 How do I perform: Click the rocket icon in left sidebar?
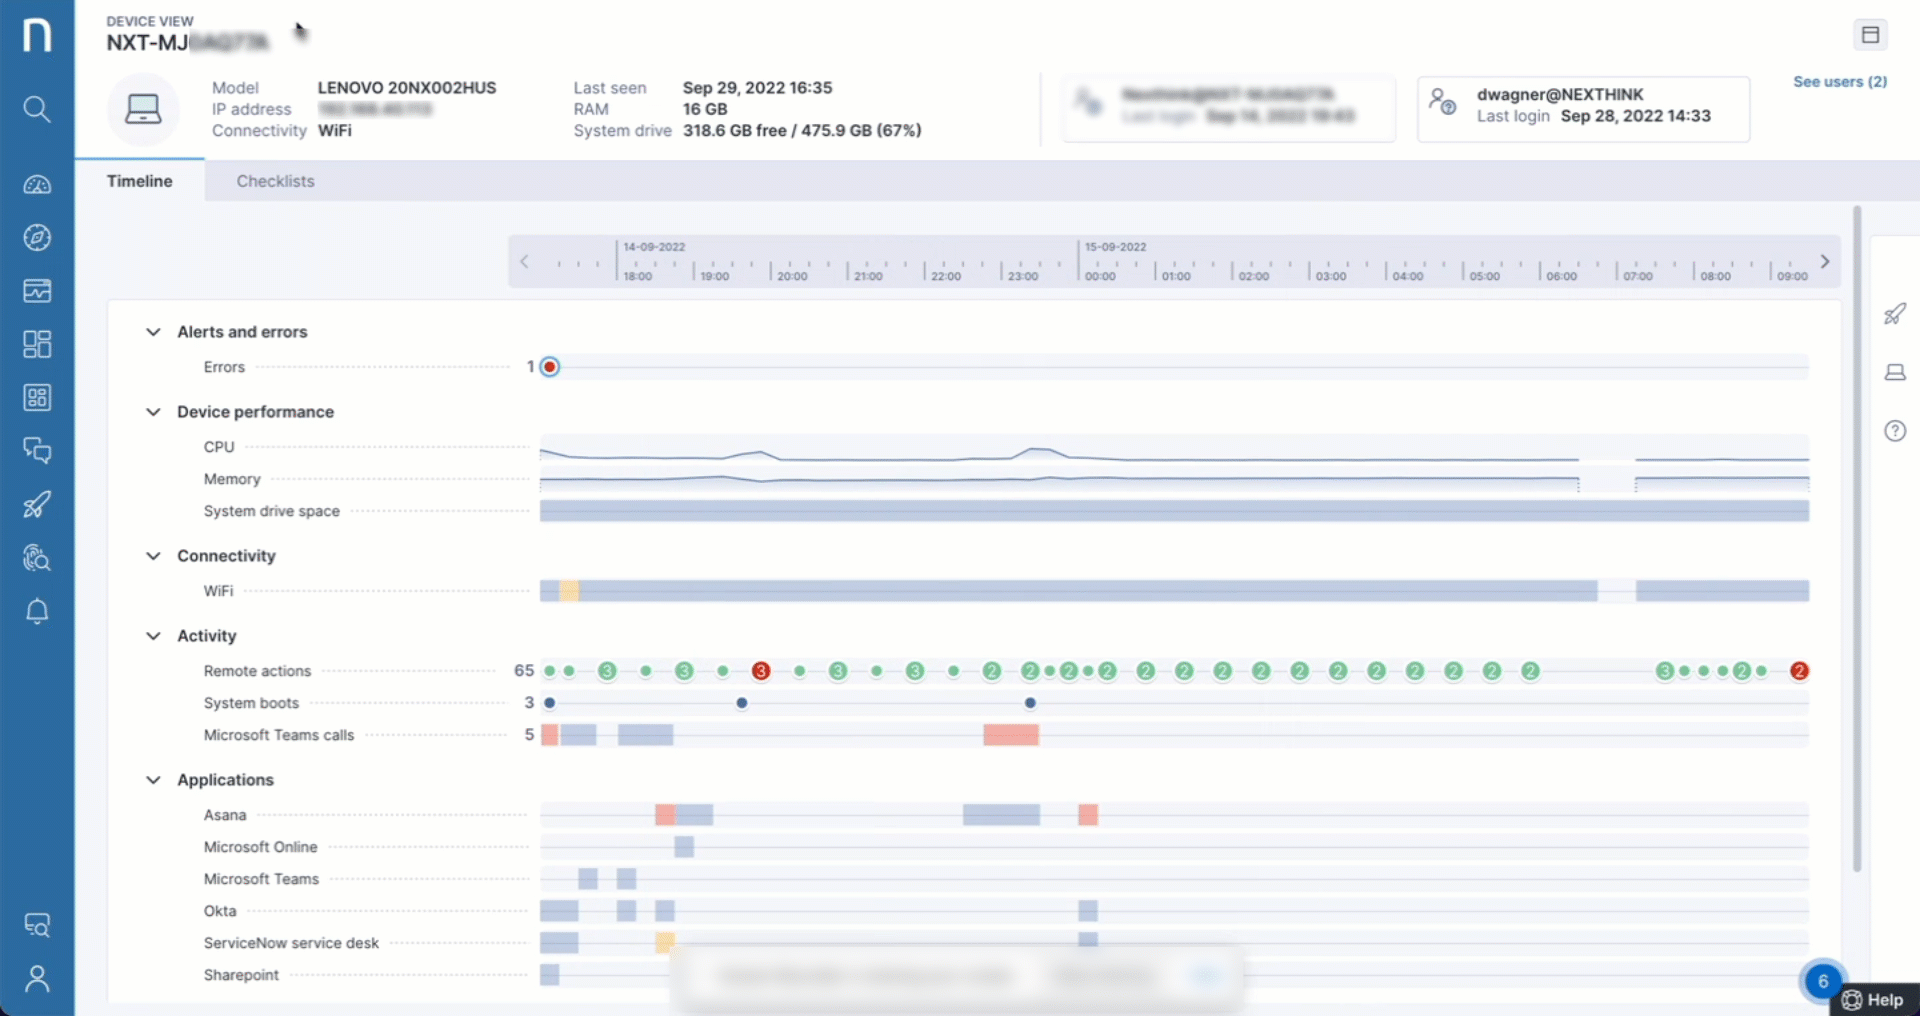tap(37, 505)
